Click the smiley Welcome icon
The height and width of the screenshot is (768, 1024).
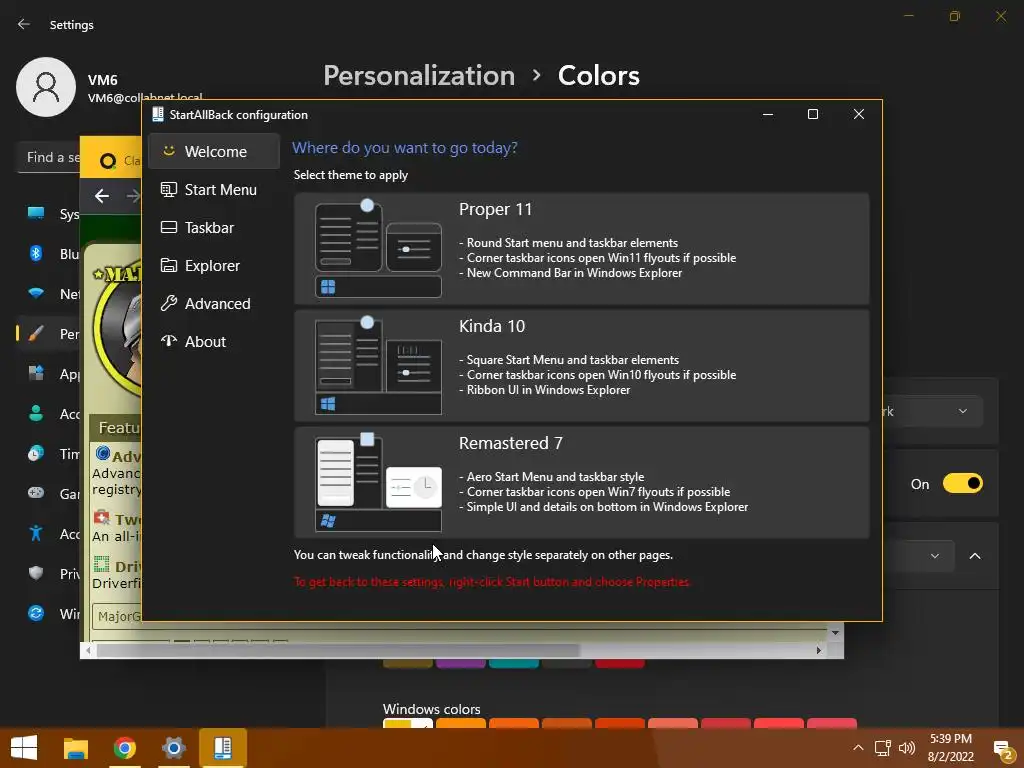point(168,151)
